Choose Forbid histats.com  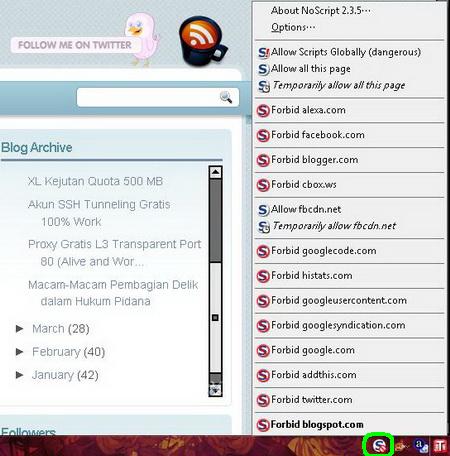tap(349, 276)
